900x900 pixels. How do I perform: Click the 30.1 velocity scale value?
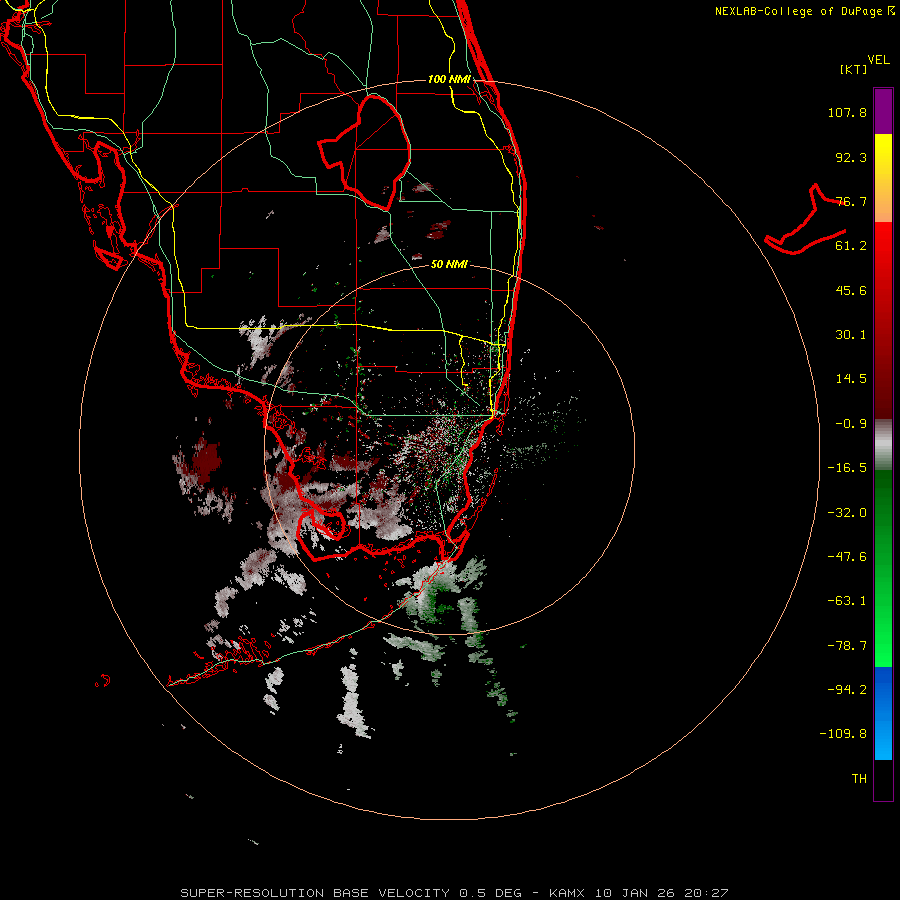point(851,335)
